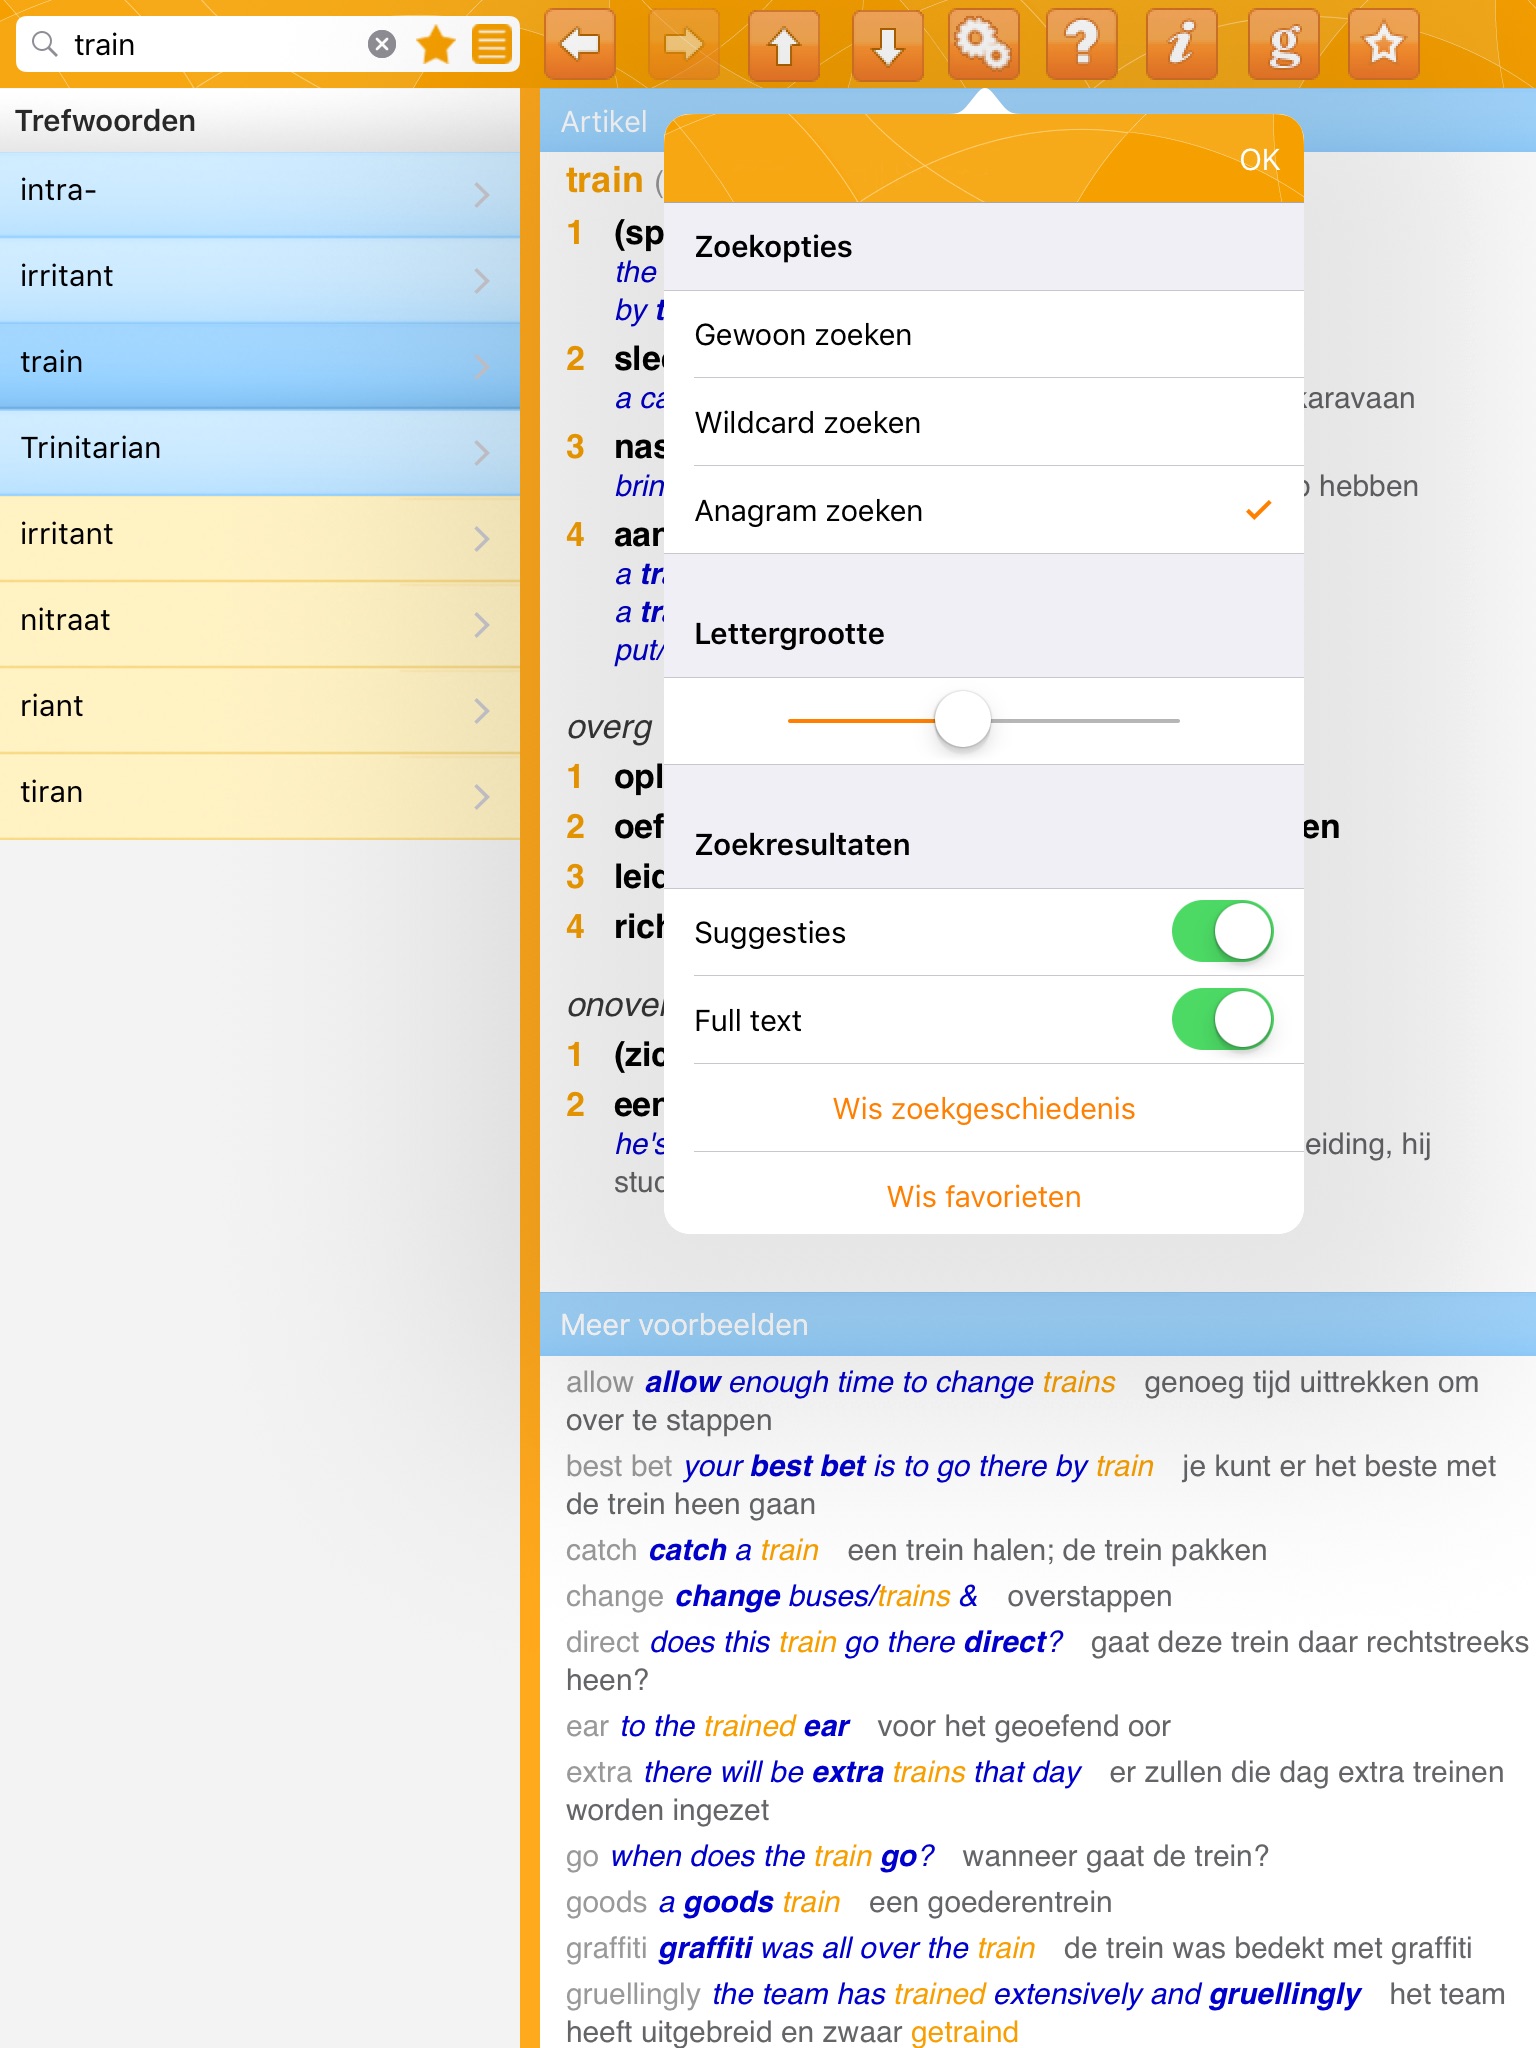Screen dimensions: 1536x2048
Task: Click example 'there will be extra trains that day'
Action: (863, 1772)
